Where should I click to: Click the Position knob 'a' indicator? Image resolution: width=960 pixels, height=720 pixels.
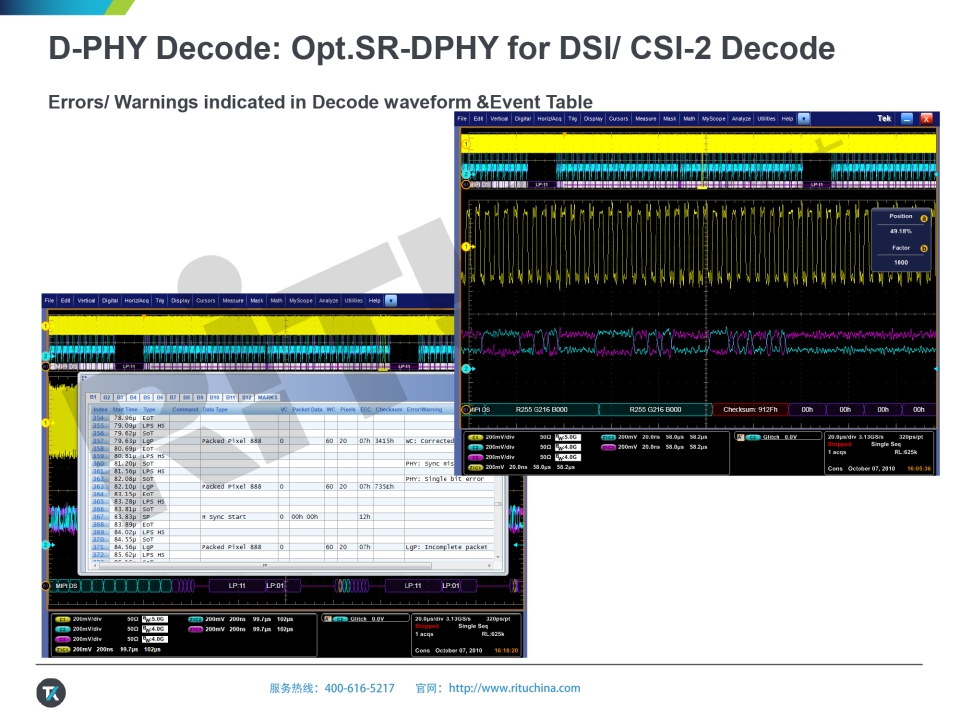point(923,217)
